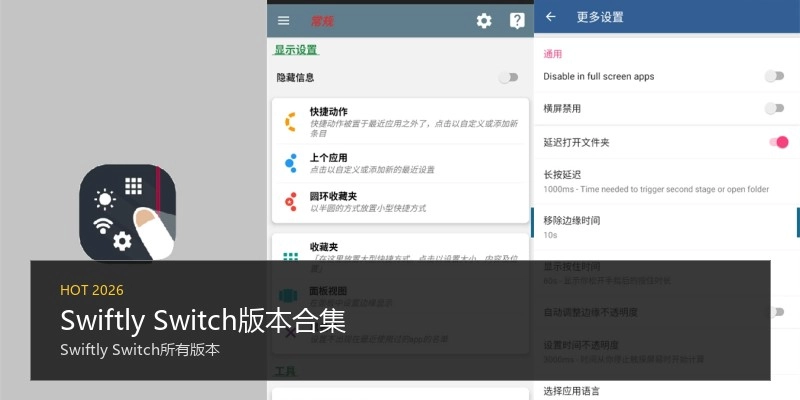Tap the red 圆环收藏夹 icon
Viewport: 800px width, 400px height.
[x=291, y=202]
